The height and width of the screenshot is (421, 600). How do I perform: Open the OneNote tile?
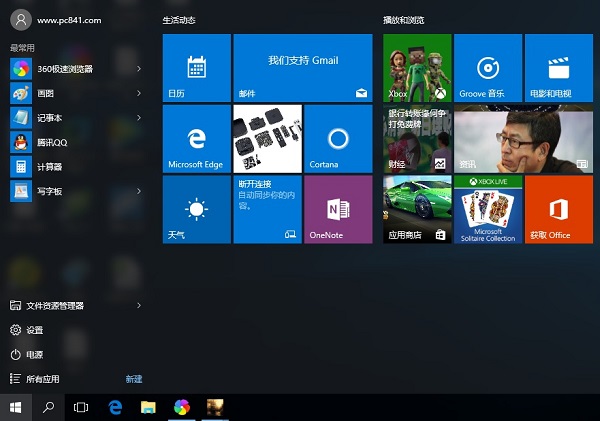pos(337,209)
